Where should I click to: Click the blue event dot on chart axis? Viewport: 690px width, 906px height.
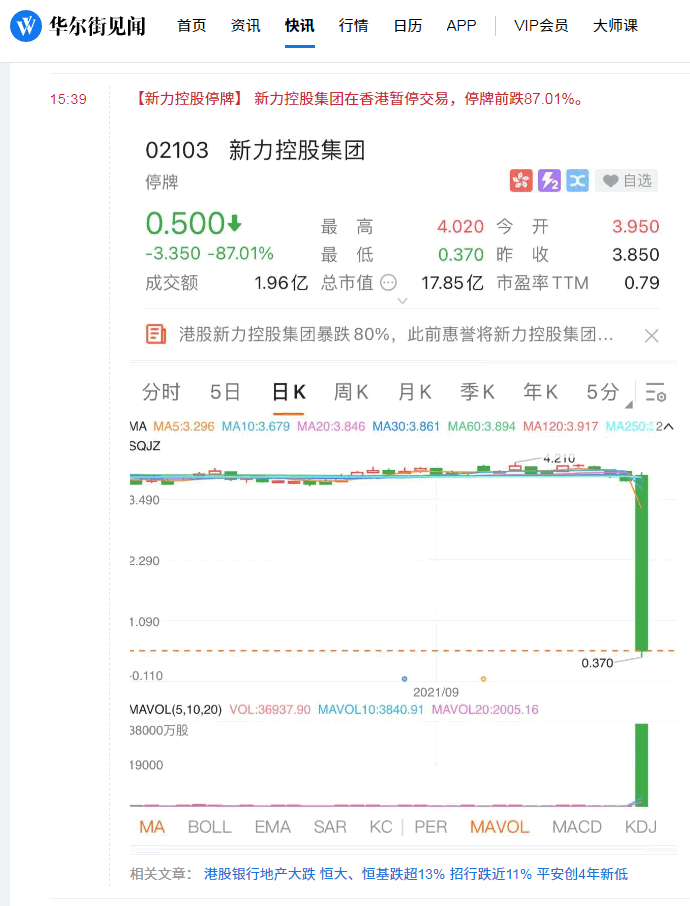coord(405,679)
